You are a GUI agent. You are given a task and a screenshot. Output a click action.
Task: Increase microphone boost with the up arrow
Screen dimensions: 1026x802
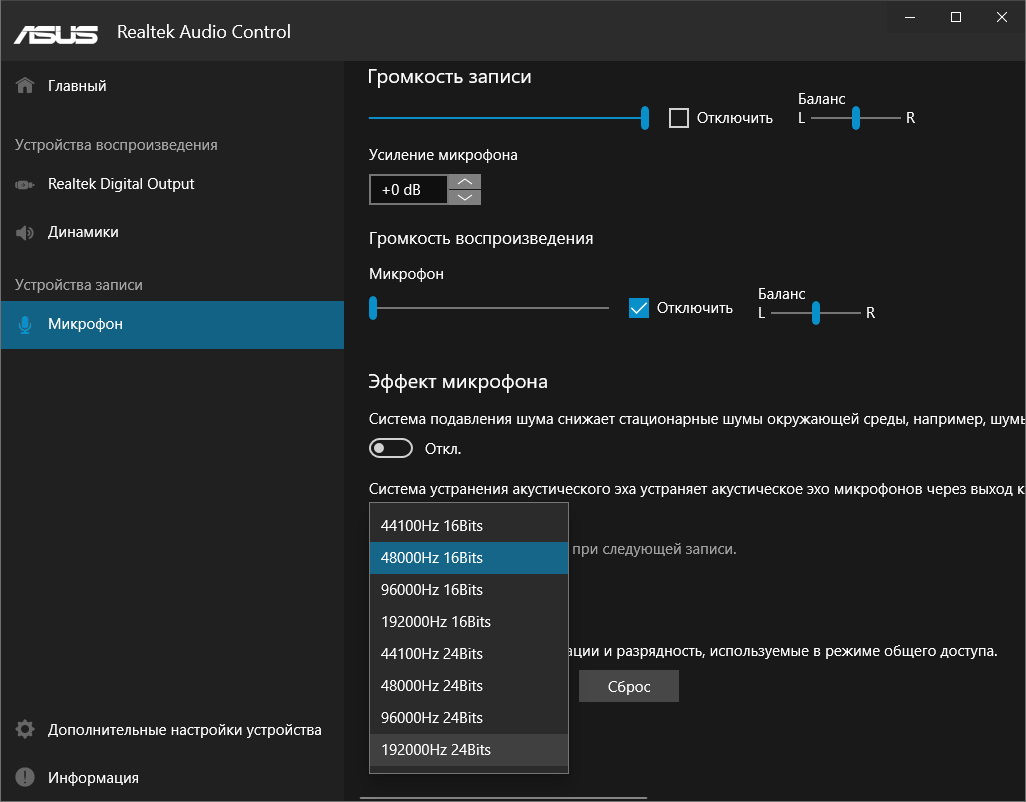click(x=464, y=182)
